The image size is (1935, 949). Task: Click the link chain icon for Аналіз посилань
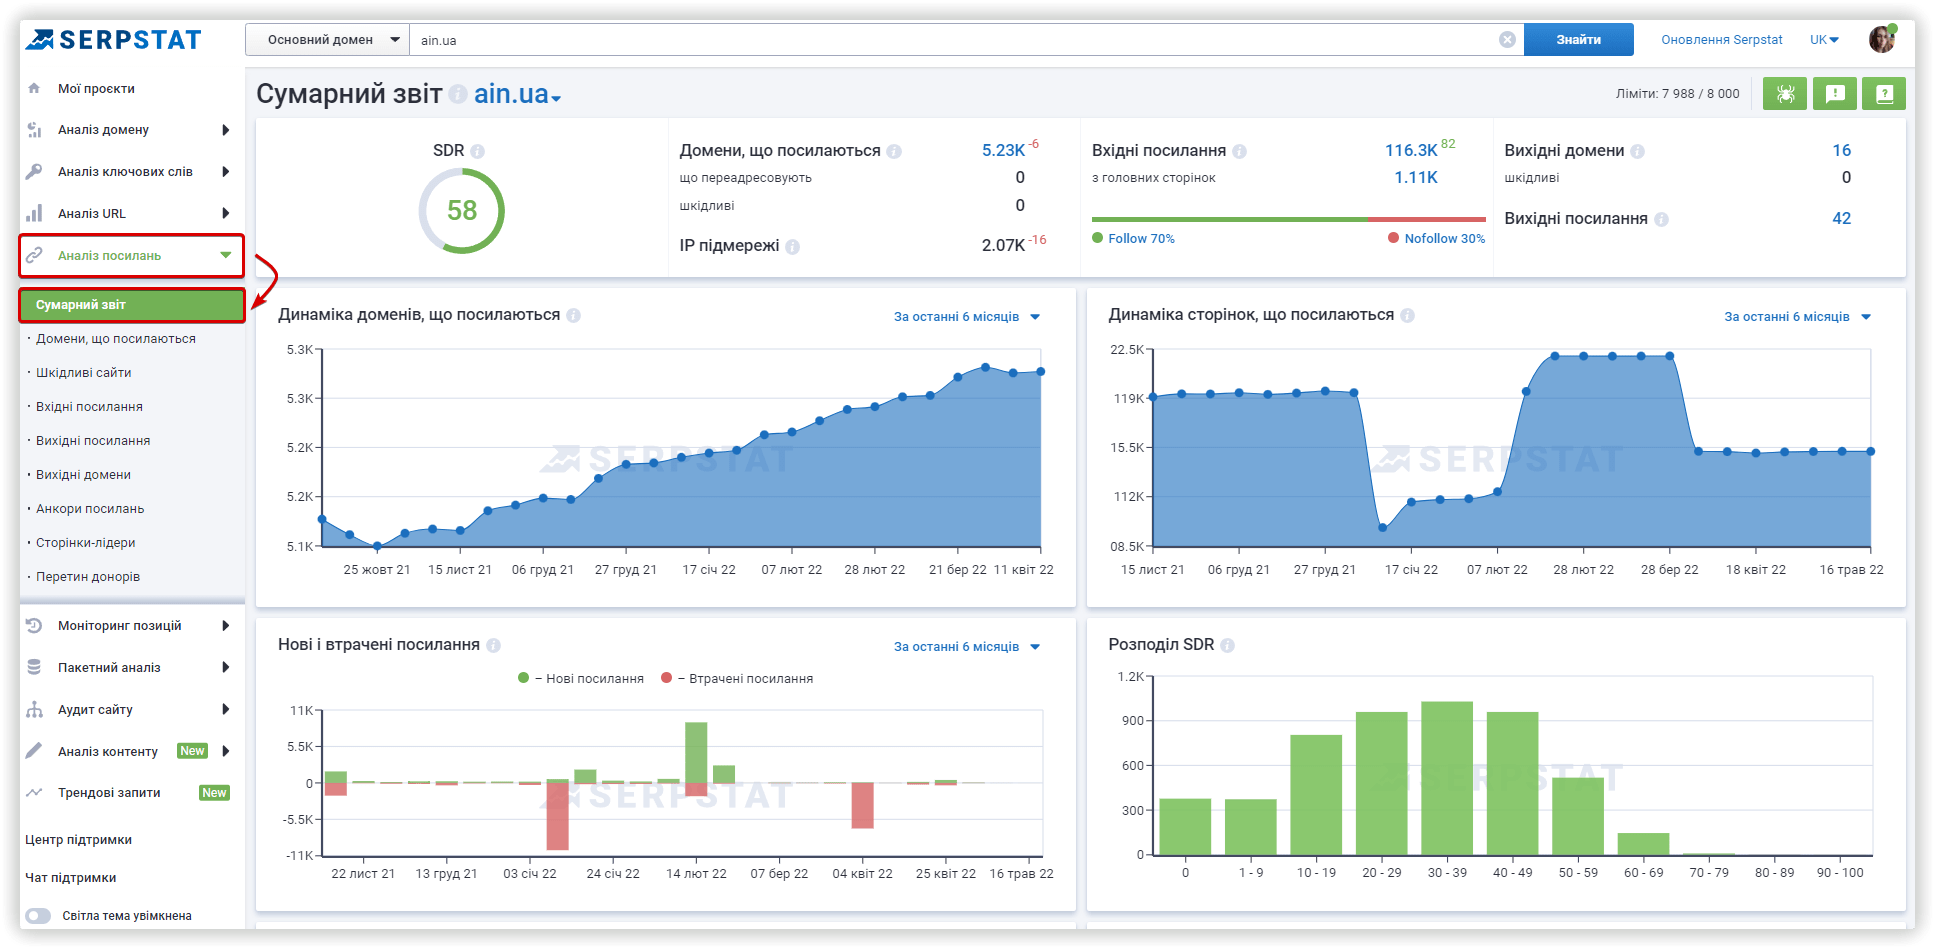pyautogui.click(x=35, y=255)
